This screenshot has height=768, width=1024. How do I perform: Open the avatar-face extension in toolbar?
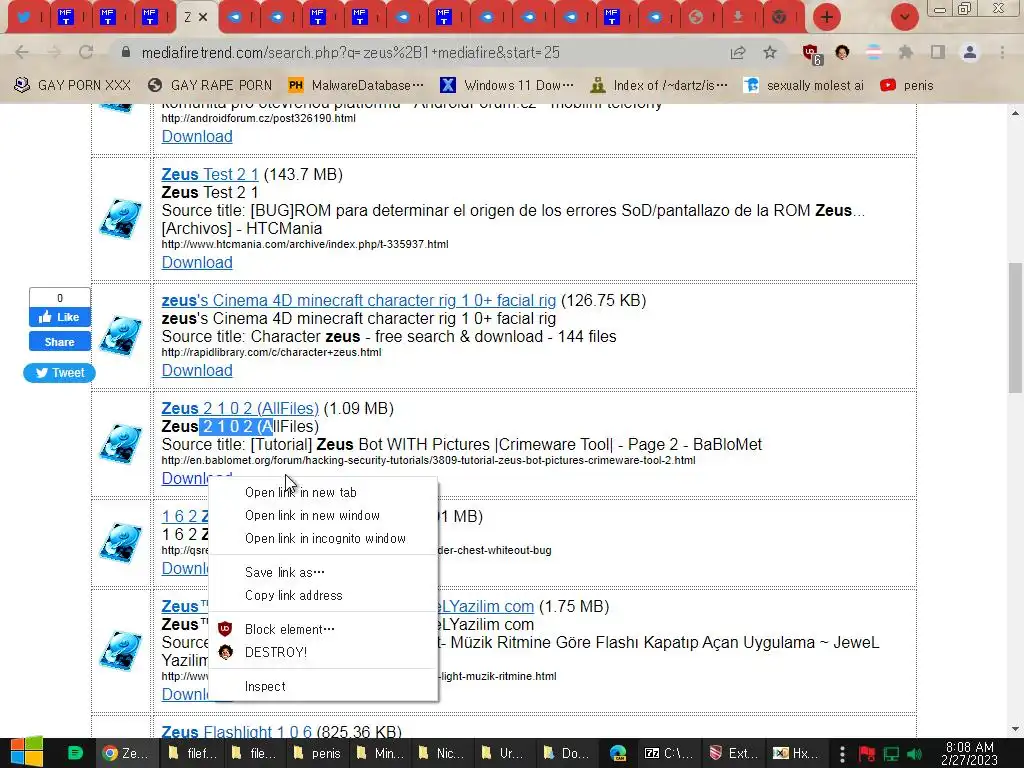coord(842,52)
